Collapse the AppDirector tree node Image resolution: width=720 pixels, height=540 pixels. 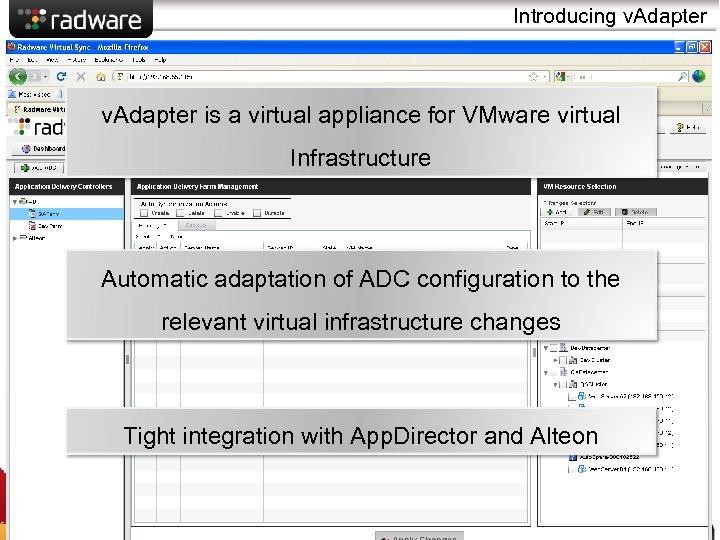(x=15, y=202)
